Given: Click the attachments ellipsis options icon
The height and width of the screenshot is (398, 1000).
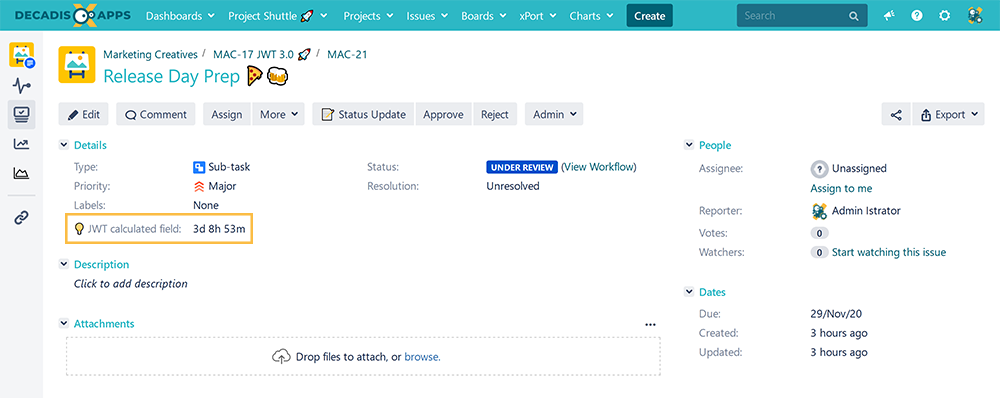Looking at the screenshot, I should click(650, 324).
